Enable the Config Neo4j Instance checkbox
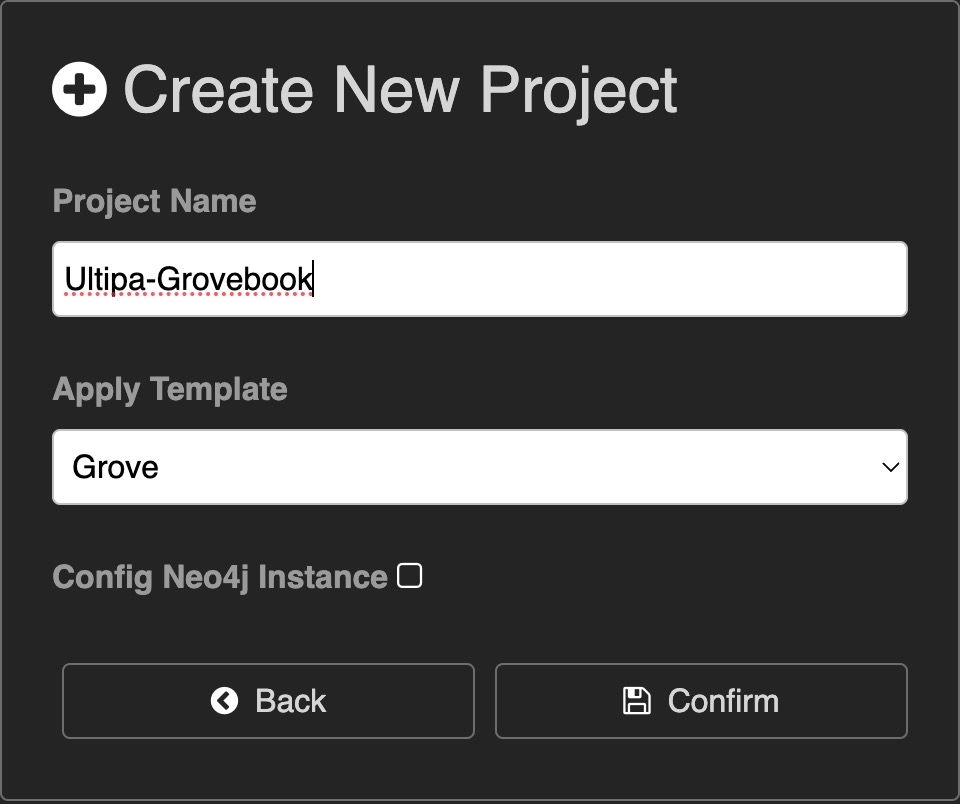The height and width of the screenshot is (804, 960). coord(409,576)
